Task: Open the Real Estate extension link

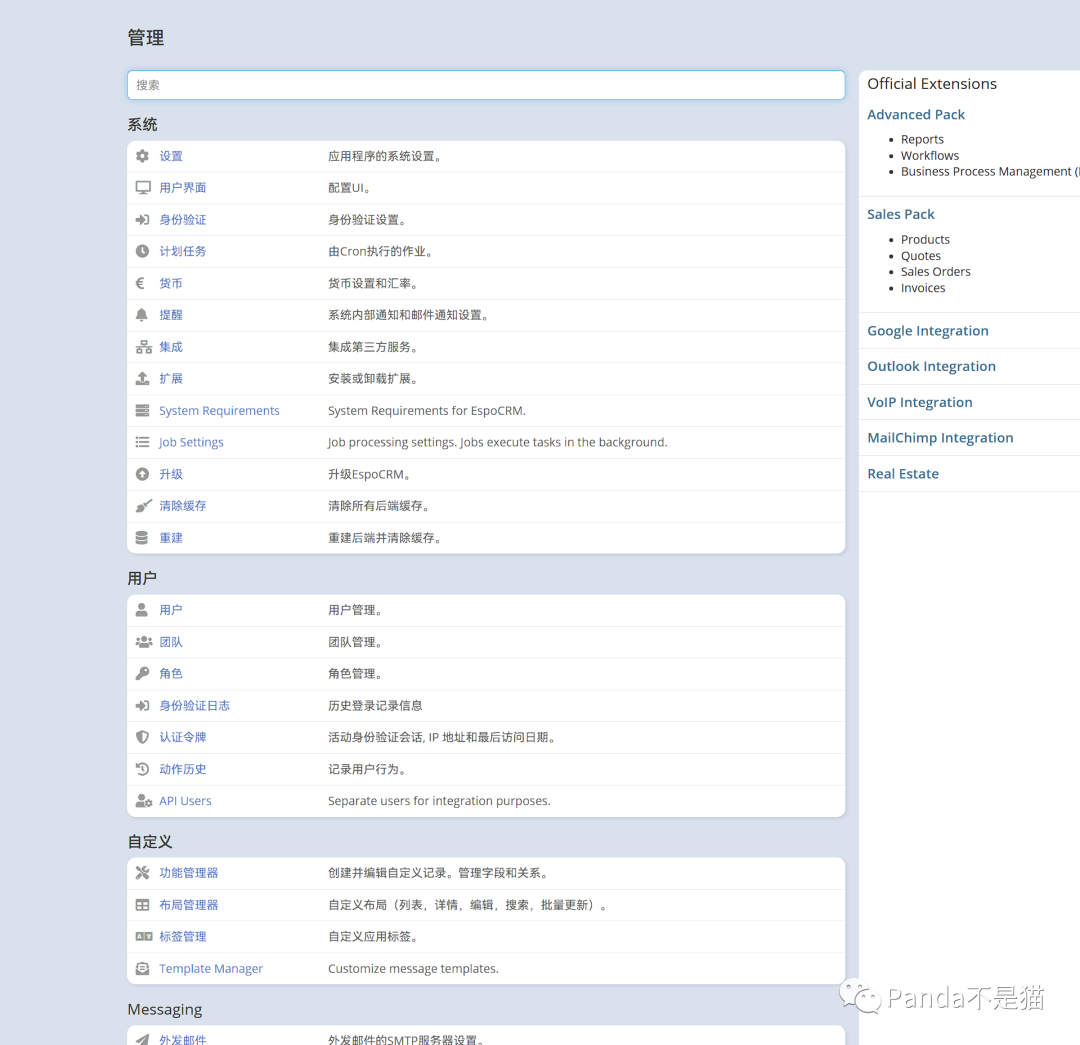Action: coord(902,474)
